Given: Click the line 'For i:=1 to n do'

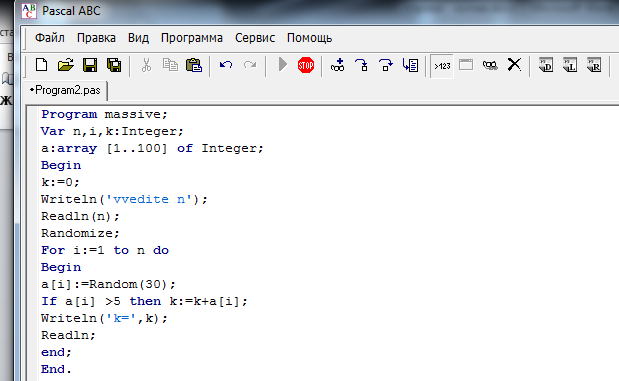Looking at the screenshot, I should tap(105, 250).
